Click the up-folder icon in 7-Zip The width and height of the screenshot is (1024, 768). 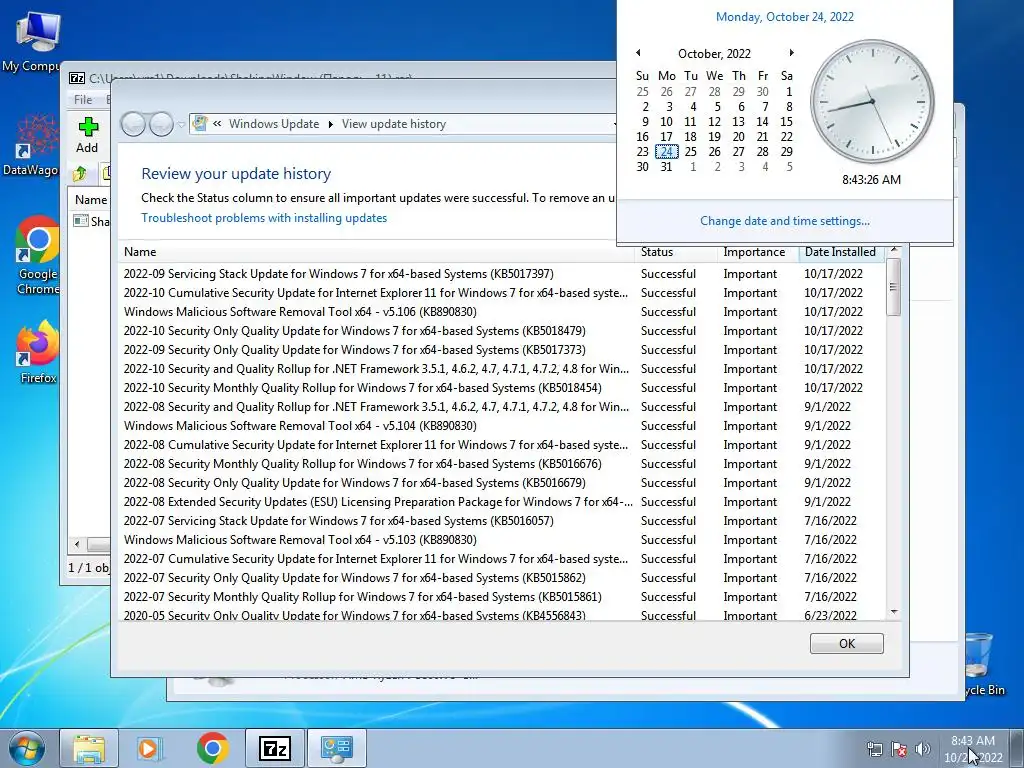(80, 174)
